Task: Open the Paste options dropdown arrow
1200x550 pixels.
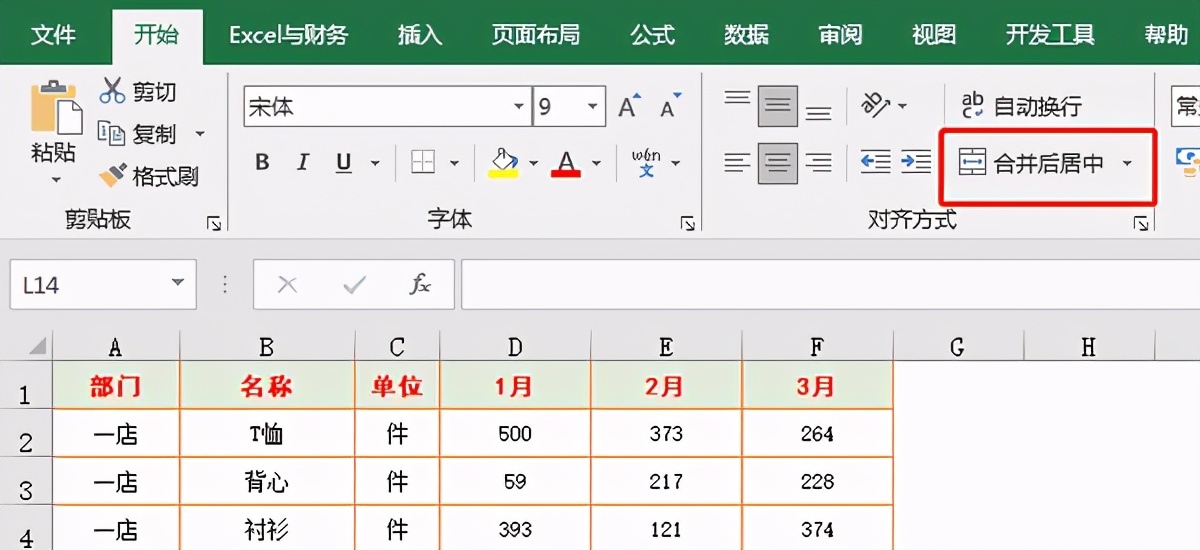Action: (x=55, y=180)
